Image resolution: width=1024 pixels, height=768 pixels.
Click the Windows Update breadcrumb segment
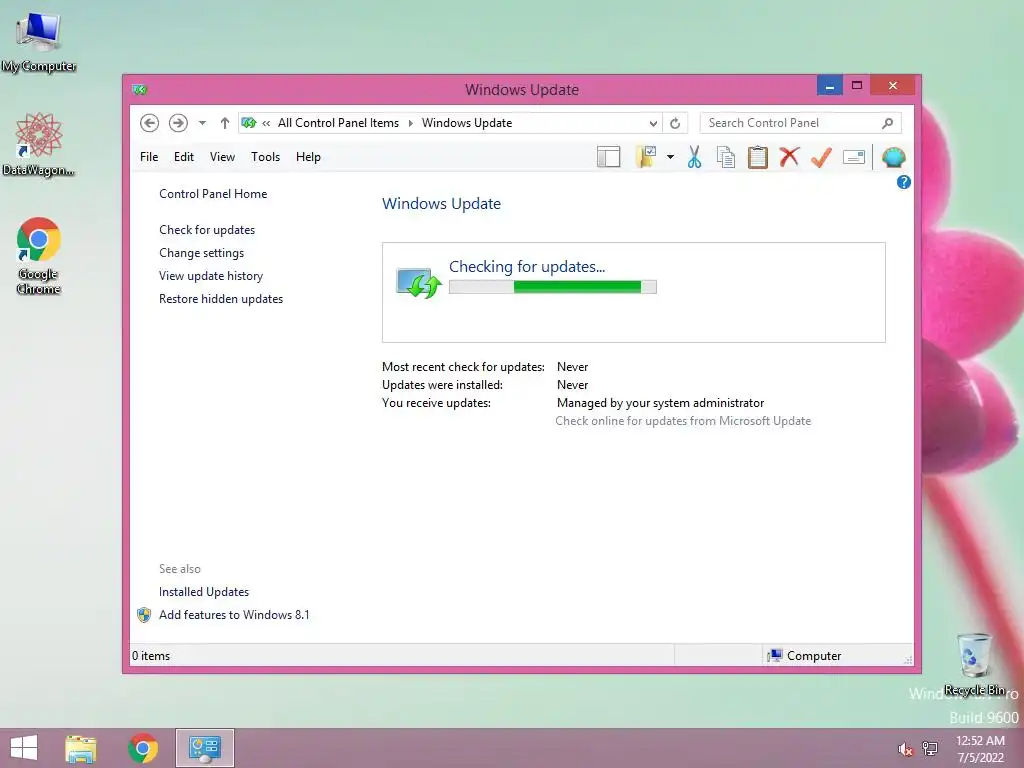467,123
